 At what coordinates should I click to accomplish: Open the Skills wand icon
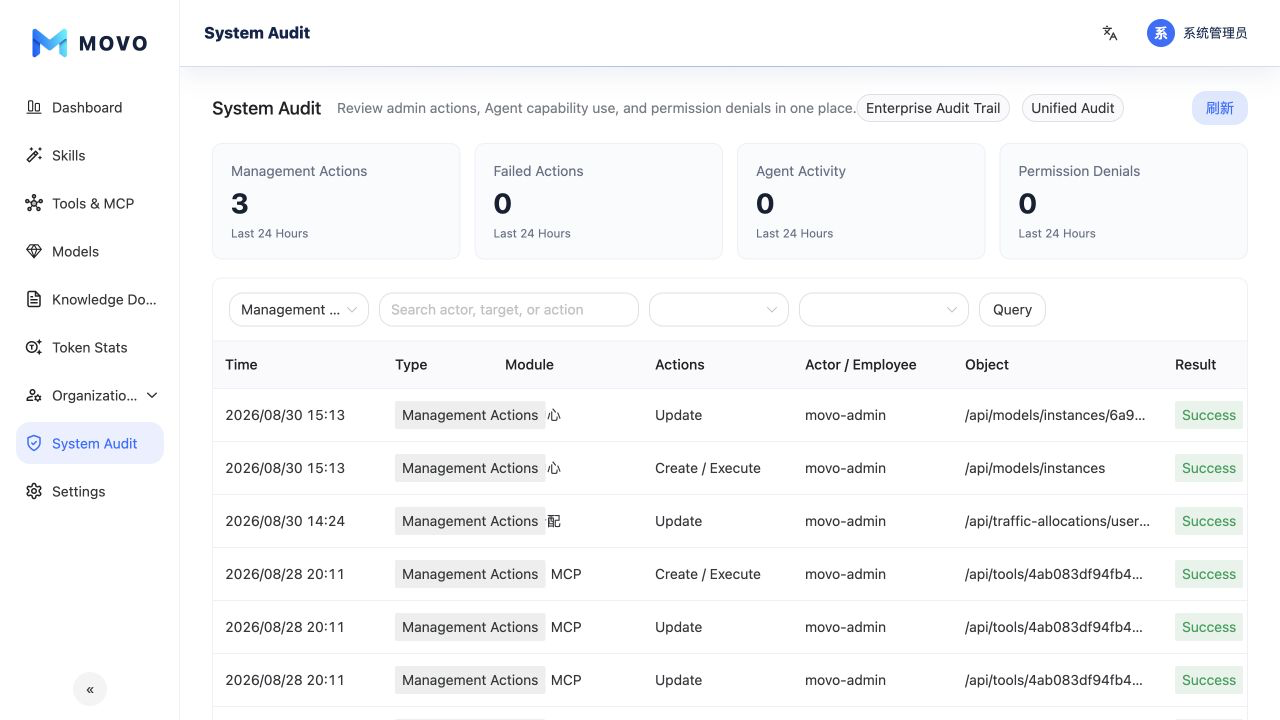[x=34, y=155]
